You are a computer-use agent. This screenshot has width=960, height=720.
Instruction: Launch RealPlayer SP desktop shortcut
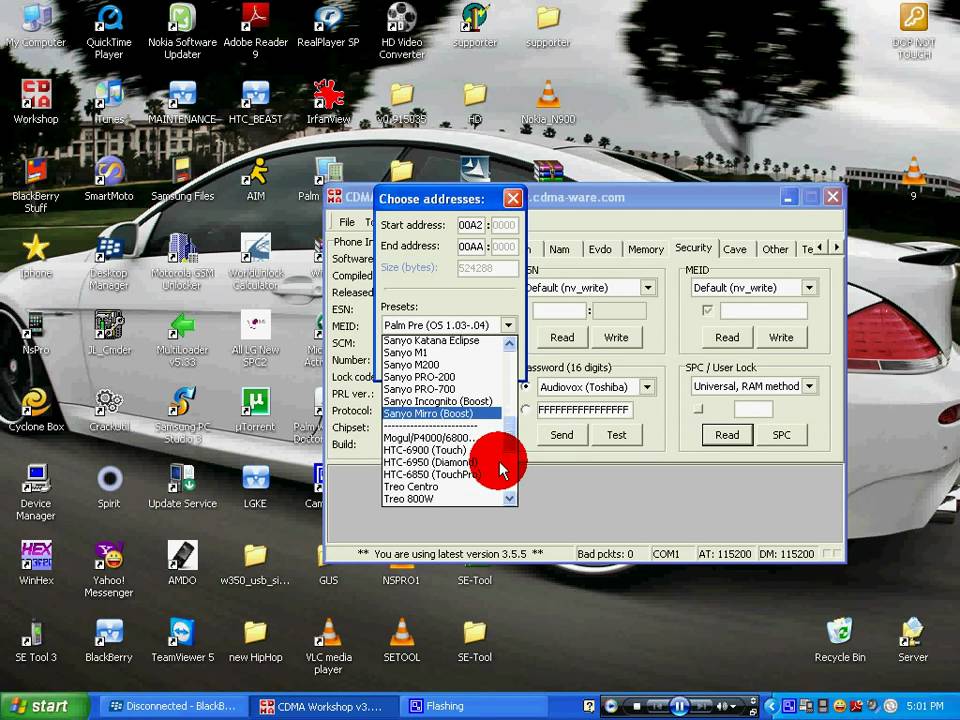click(328, 24)
